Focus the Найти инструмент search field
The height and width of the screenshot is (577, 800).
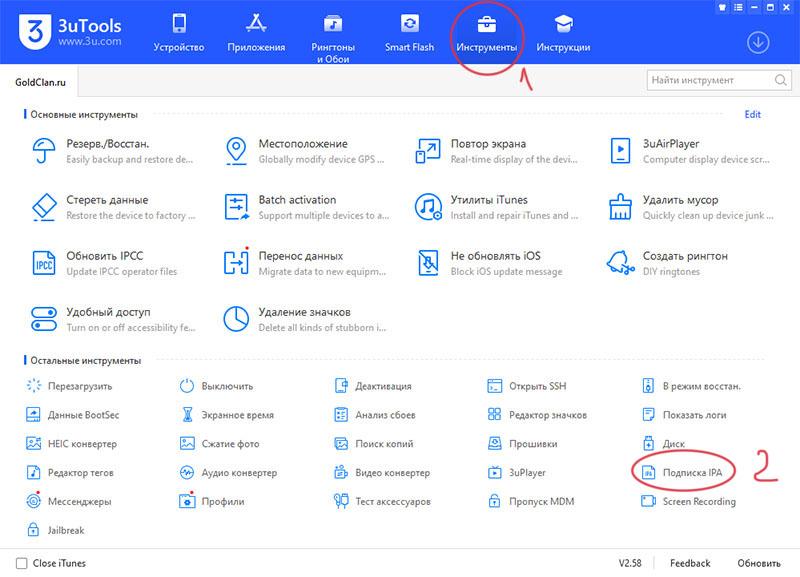[x=719, y=80]
